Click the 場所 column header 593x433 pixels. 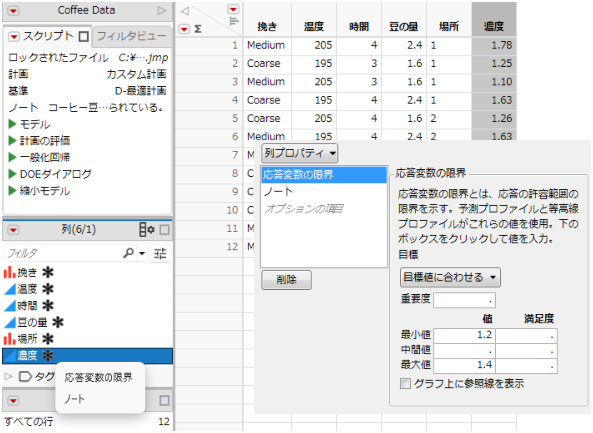[449, 26]
